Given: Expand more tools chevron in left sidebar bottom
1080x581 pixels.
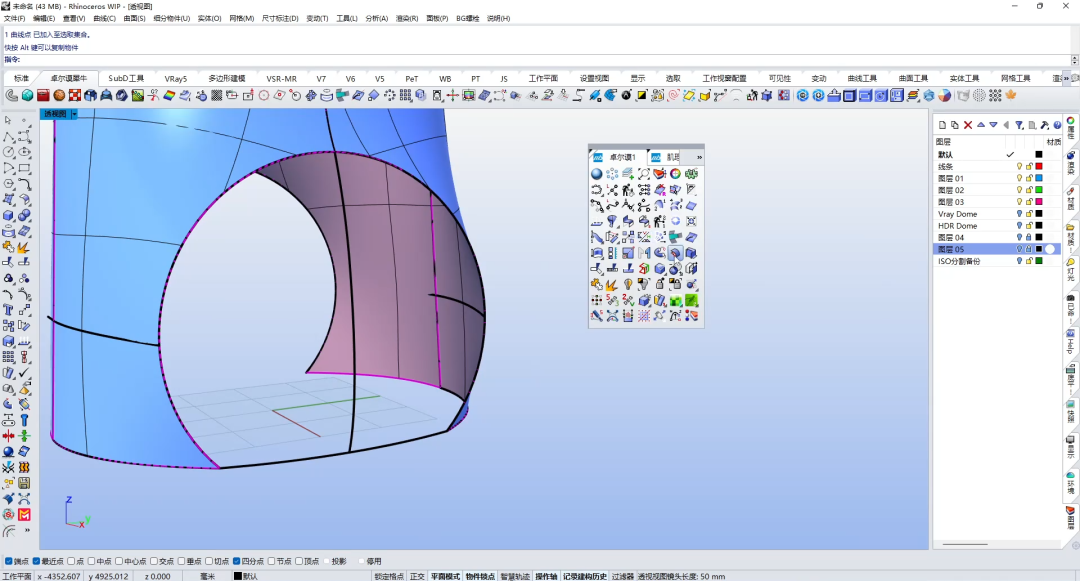Looking at the screenshot, I should click(27, 531).
